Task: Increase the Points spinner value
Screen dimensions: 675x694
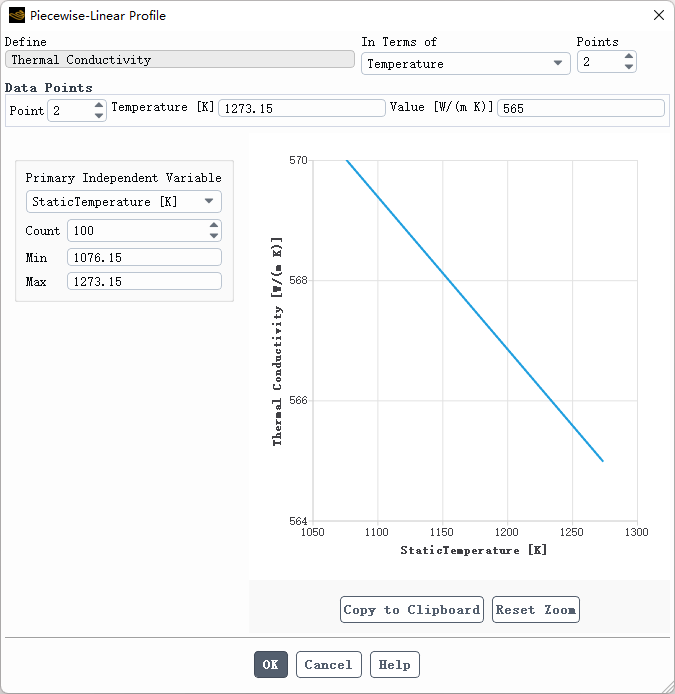Action: [629, 57]
